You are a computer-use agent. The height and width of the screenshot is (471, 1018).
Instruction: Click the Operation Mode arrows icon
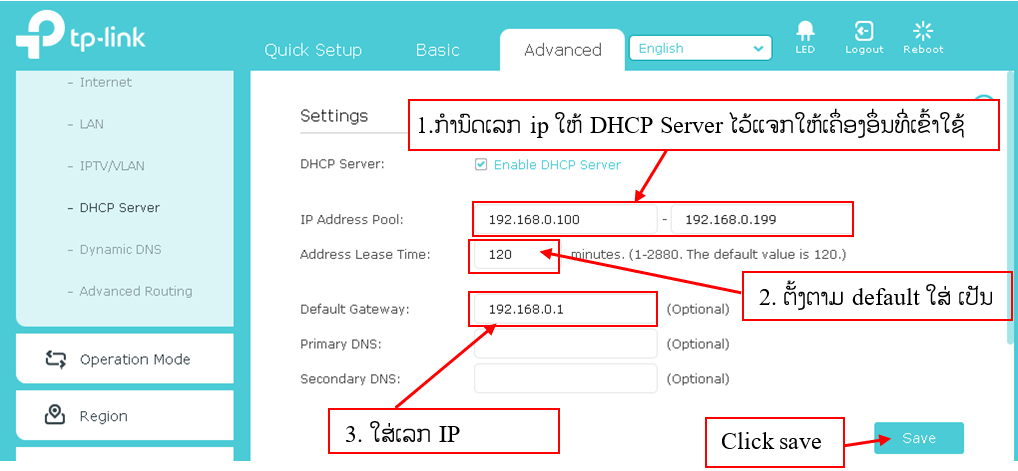click(56, 359)
